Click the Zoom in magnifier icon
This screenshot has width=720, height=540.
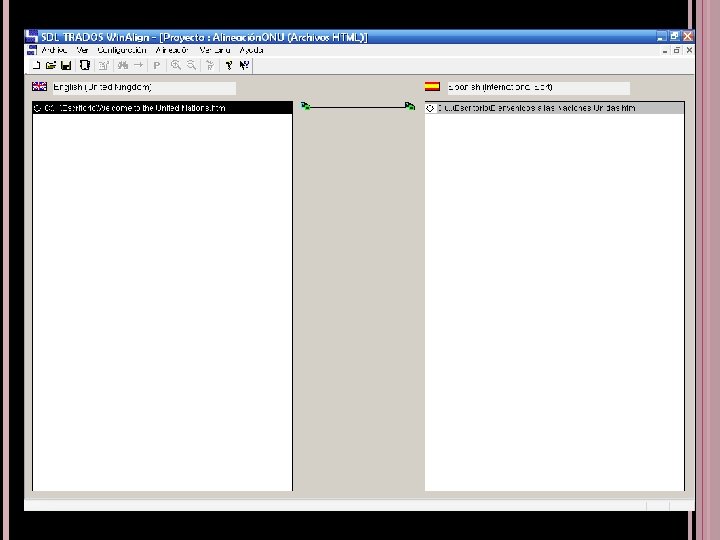(175, 65)
